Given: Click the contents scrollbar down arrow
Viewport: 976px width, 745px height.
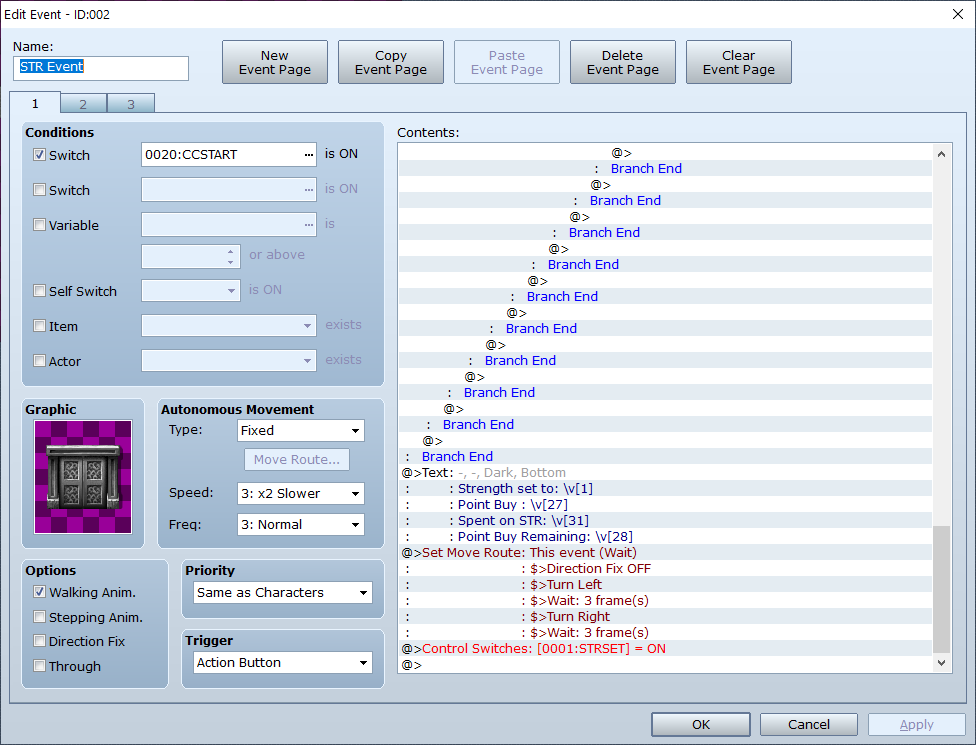Looking at the screenshot, I should [x=941, y=663].
